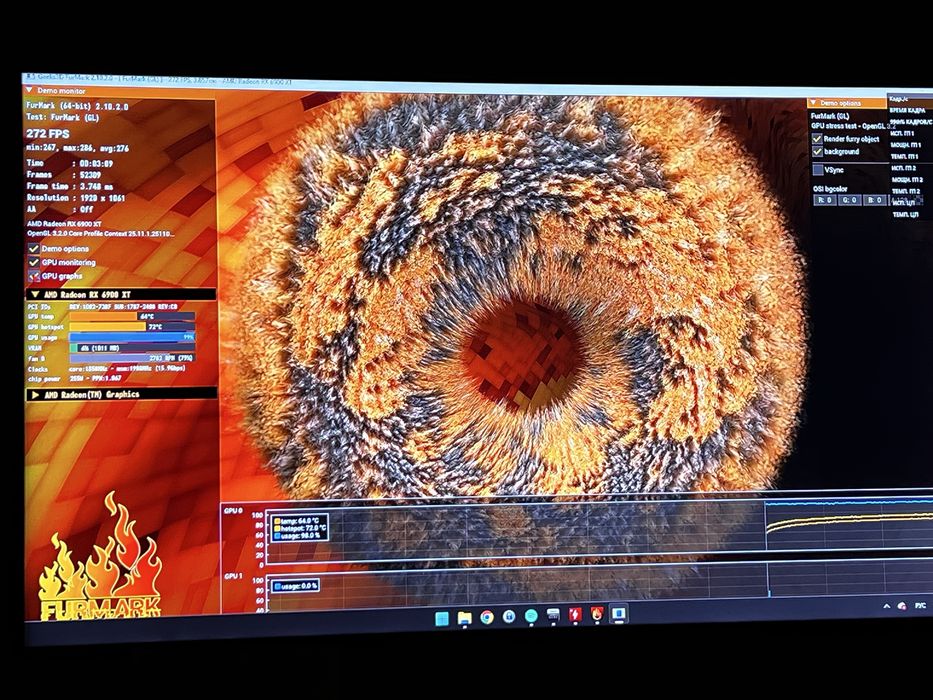Show hidden system tray icons
Viewport: 933px width, 700px height.
(887, 606)
